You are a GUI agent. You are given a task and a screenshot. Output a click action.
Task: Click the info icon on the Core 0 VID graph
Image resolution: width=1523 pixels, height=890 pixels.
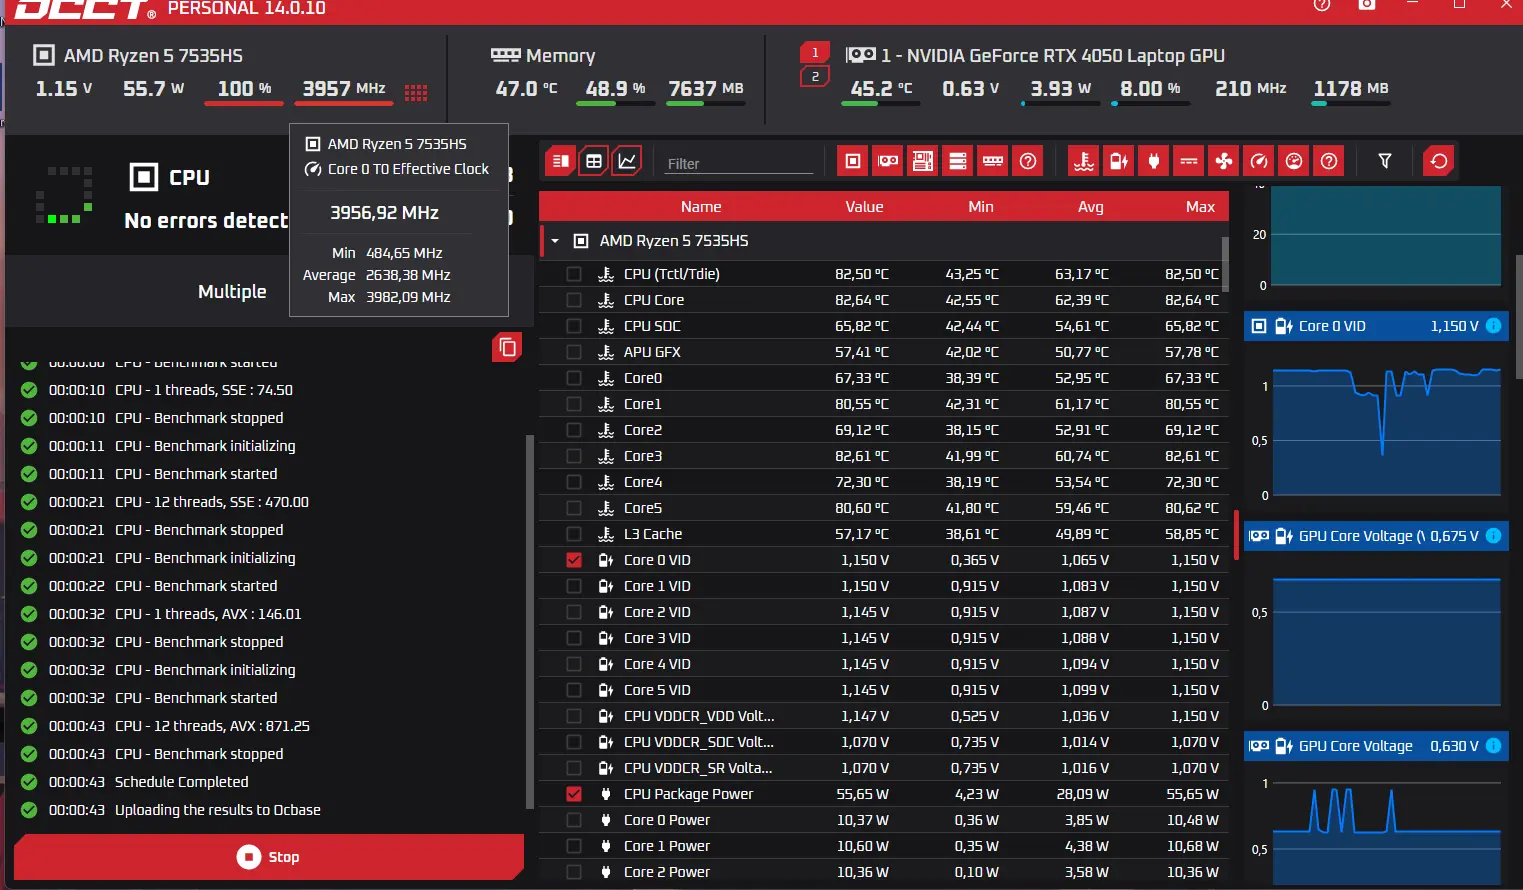point(1493,326)
